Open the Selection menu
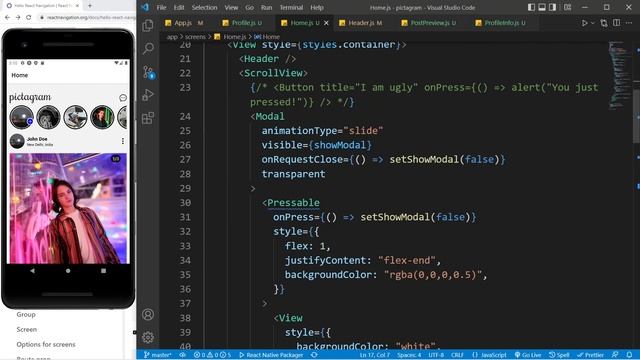 (204, 7)
